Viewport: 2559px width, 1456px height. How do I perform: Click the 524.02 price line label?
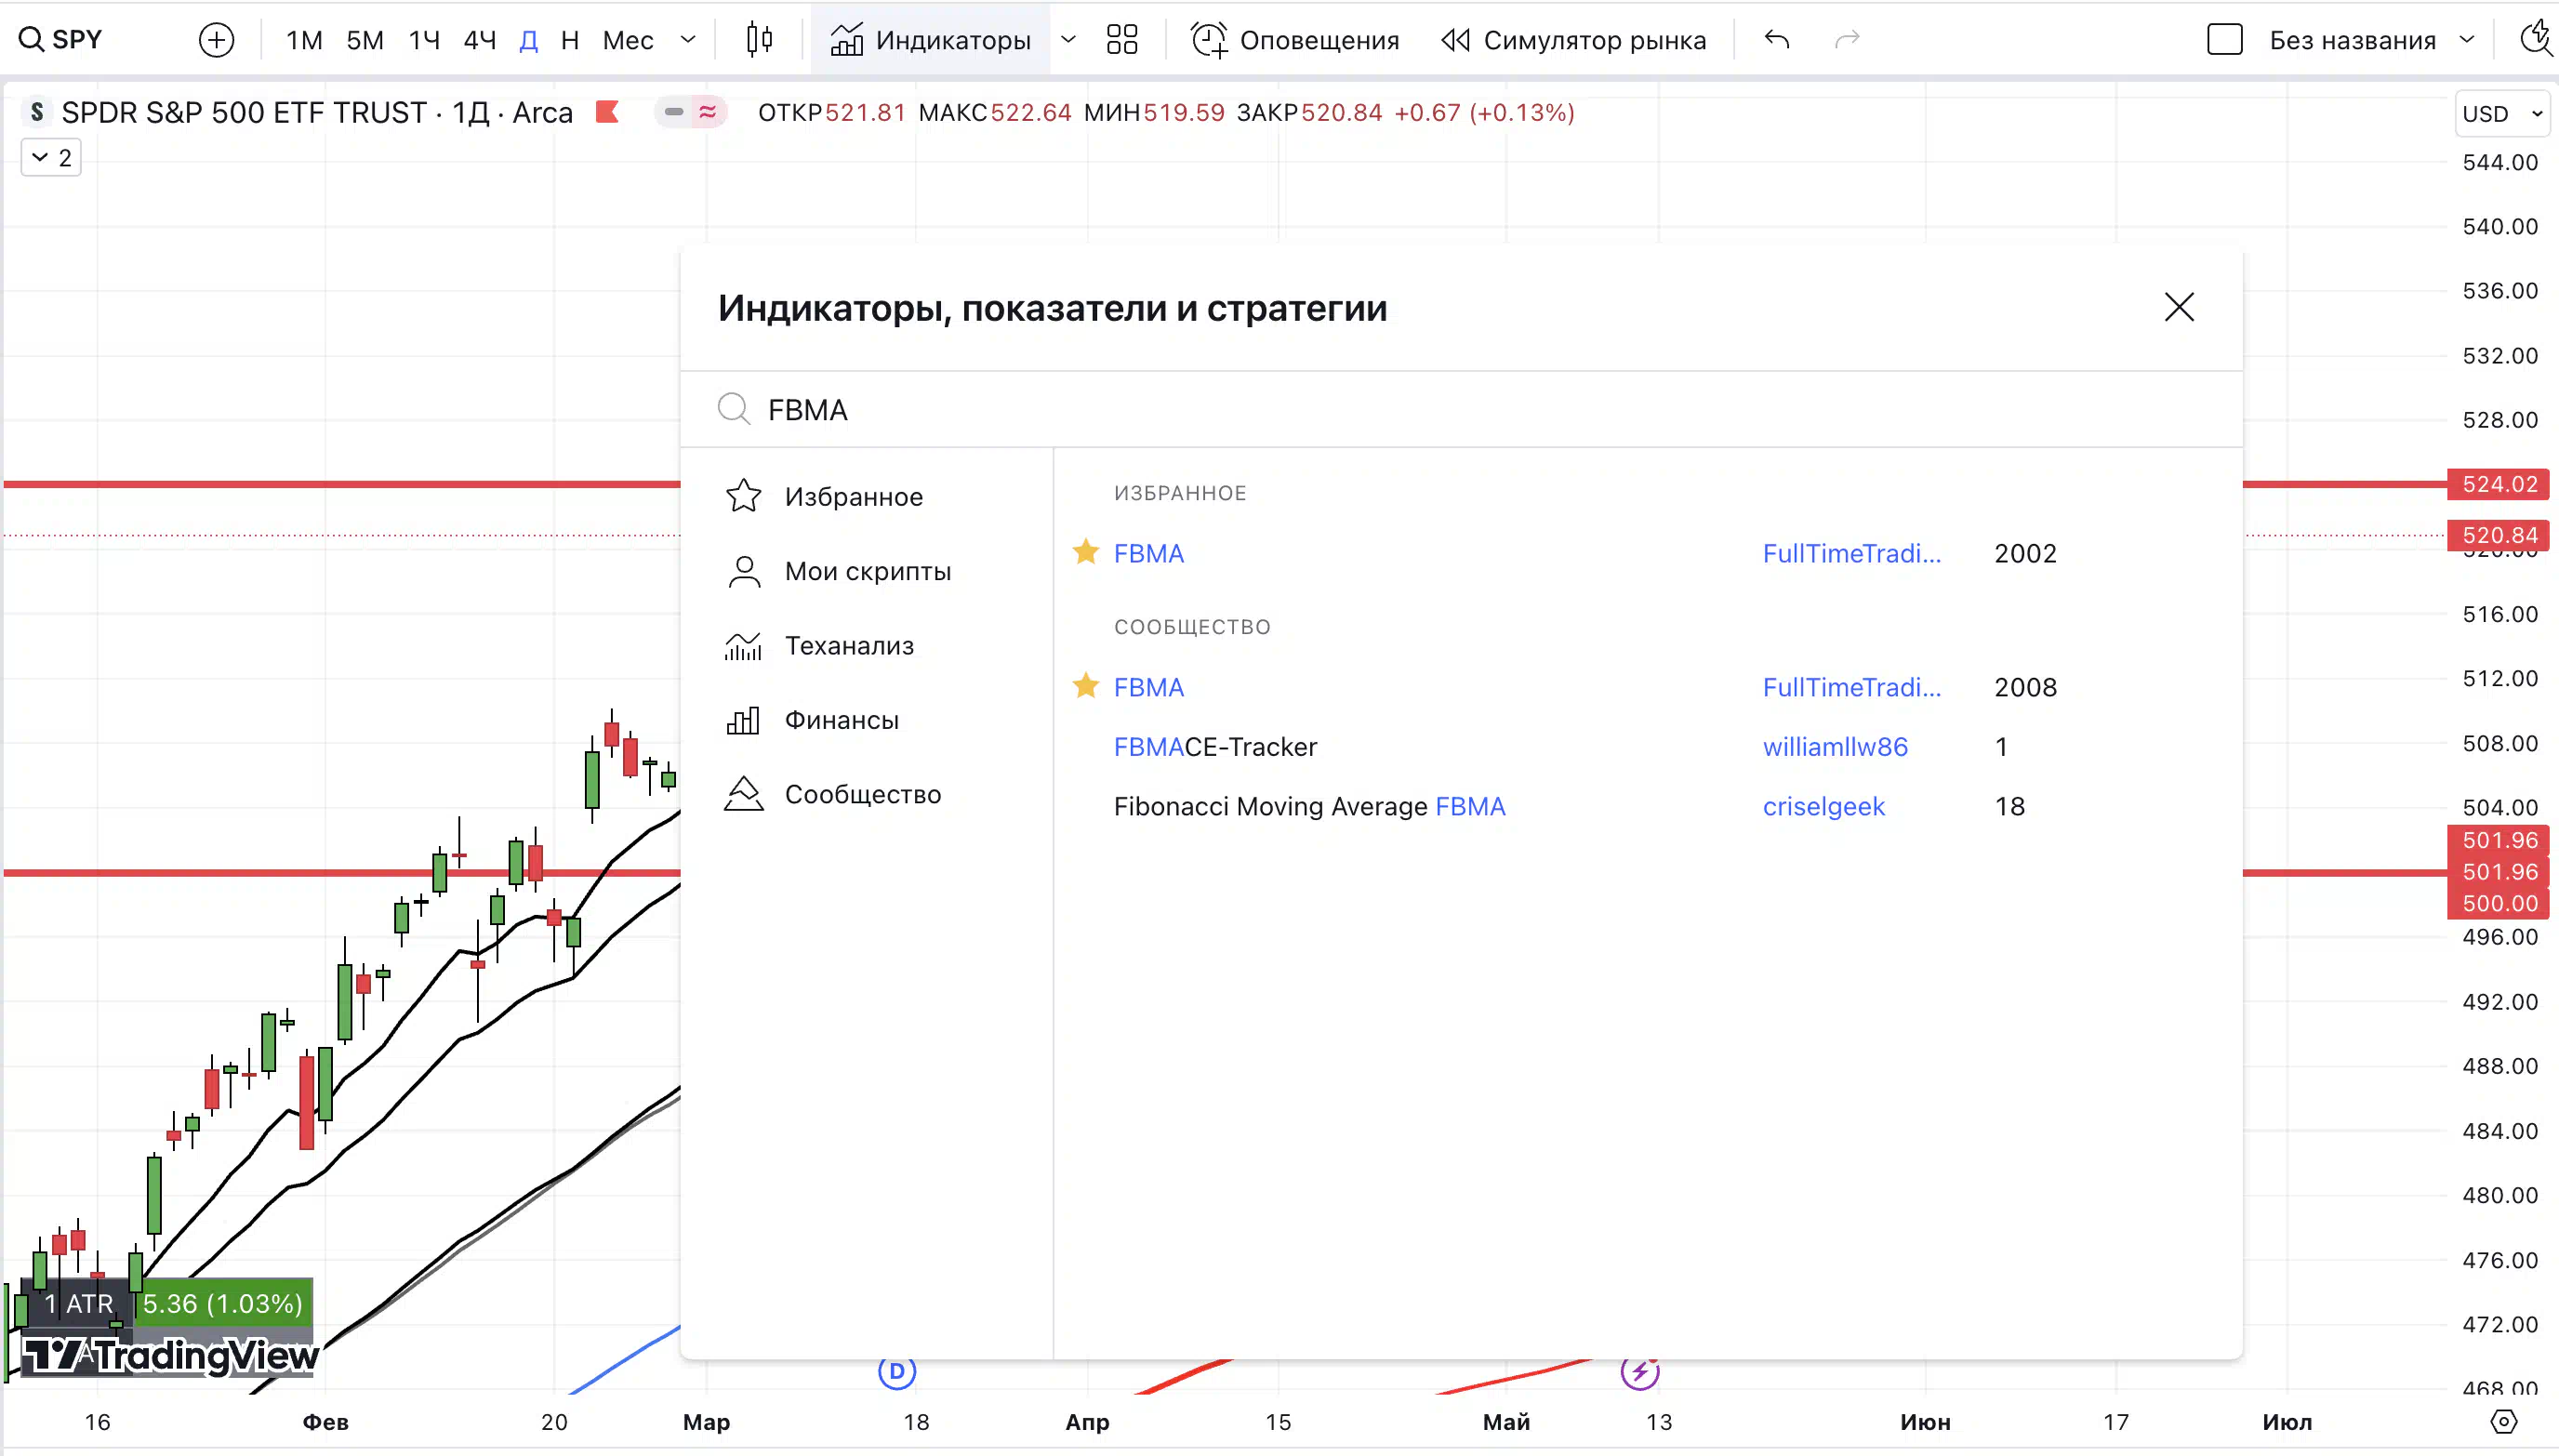tap(2498, 484)
